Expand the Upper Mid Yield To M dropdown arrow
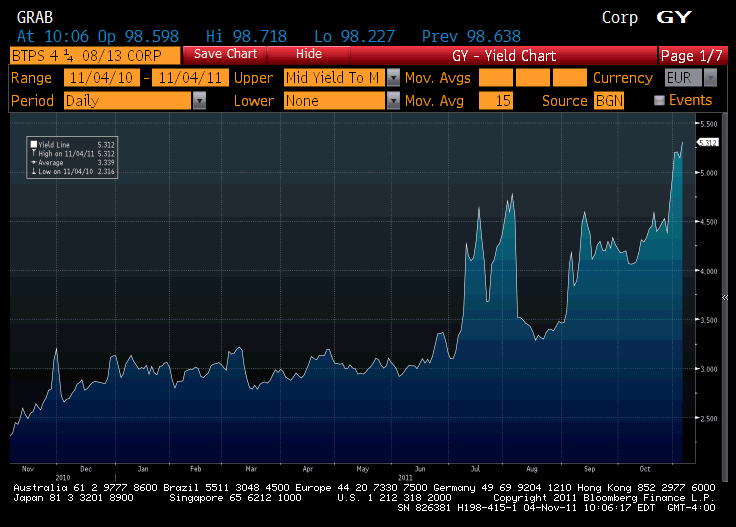Image resolution: width=736 pixels, height=527 pixels. click(393, 77)
